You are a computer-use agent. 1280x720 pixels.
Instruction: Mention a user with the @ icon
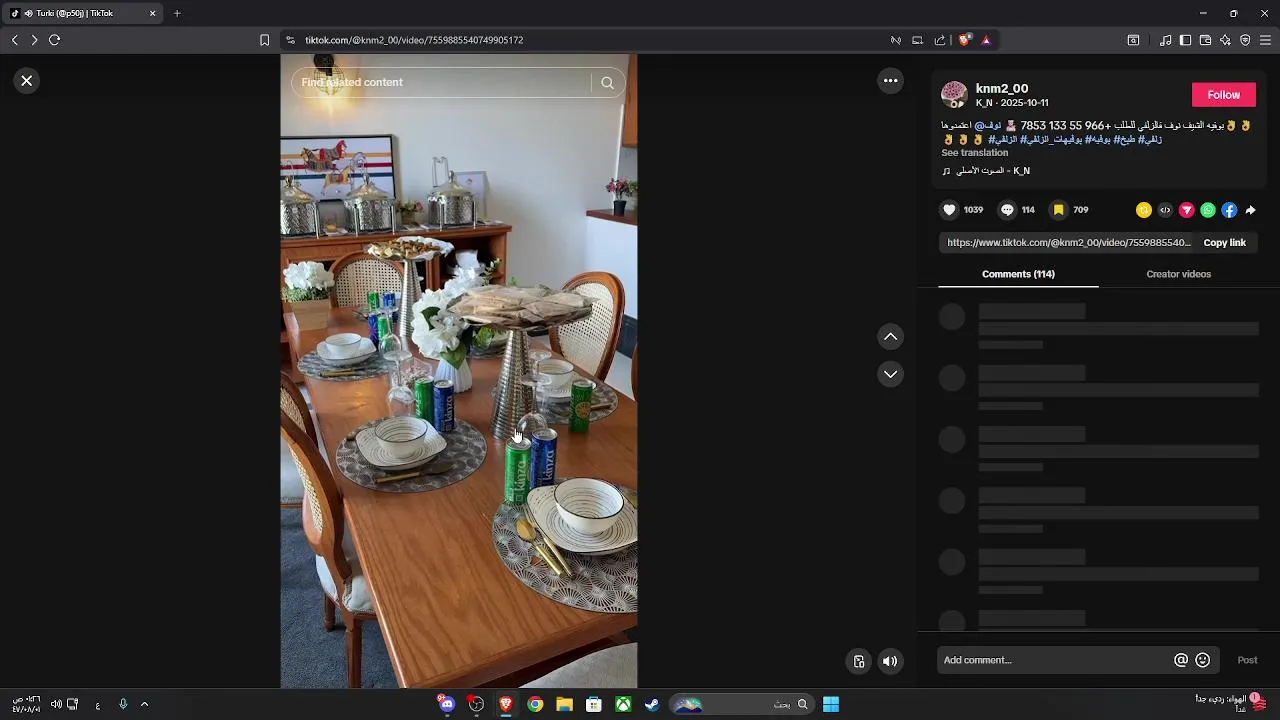click(1181, 660)
